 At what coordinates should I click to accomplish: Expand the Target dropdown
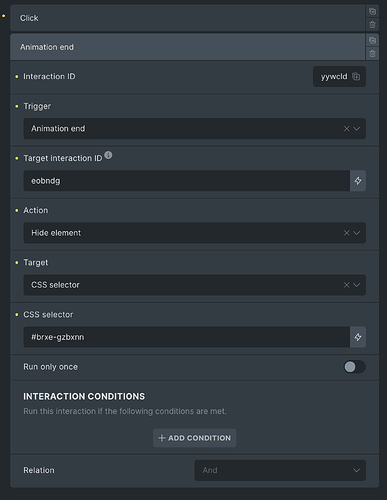click(x=357, y=285)
